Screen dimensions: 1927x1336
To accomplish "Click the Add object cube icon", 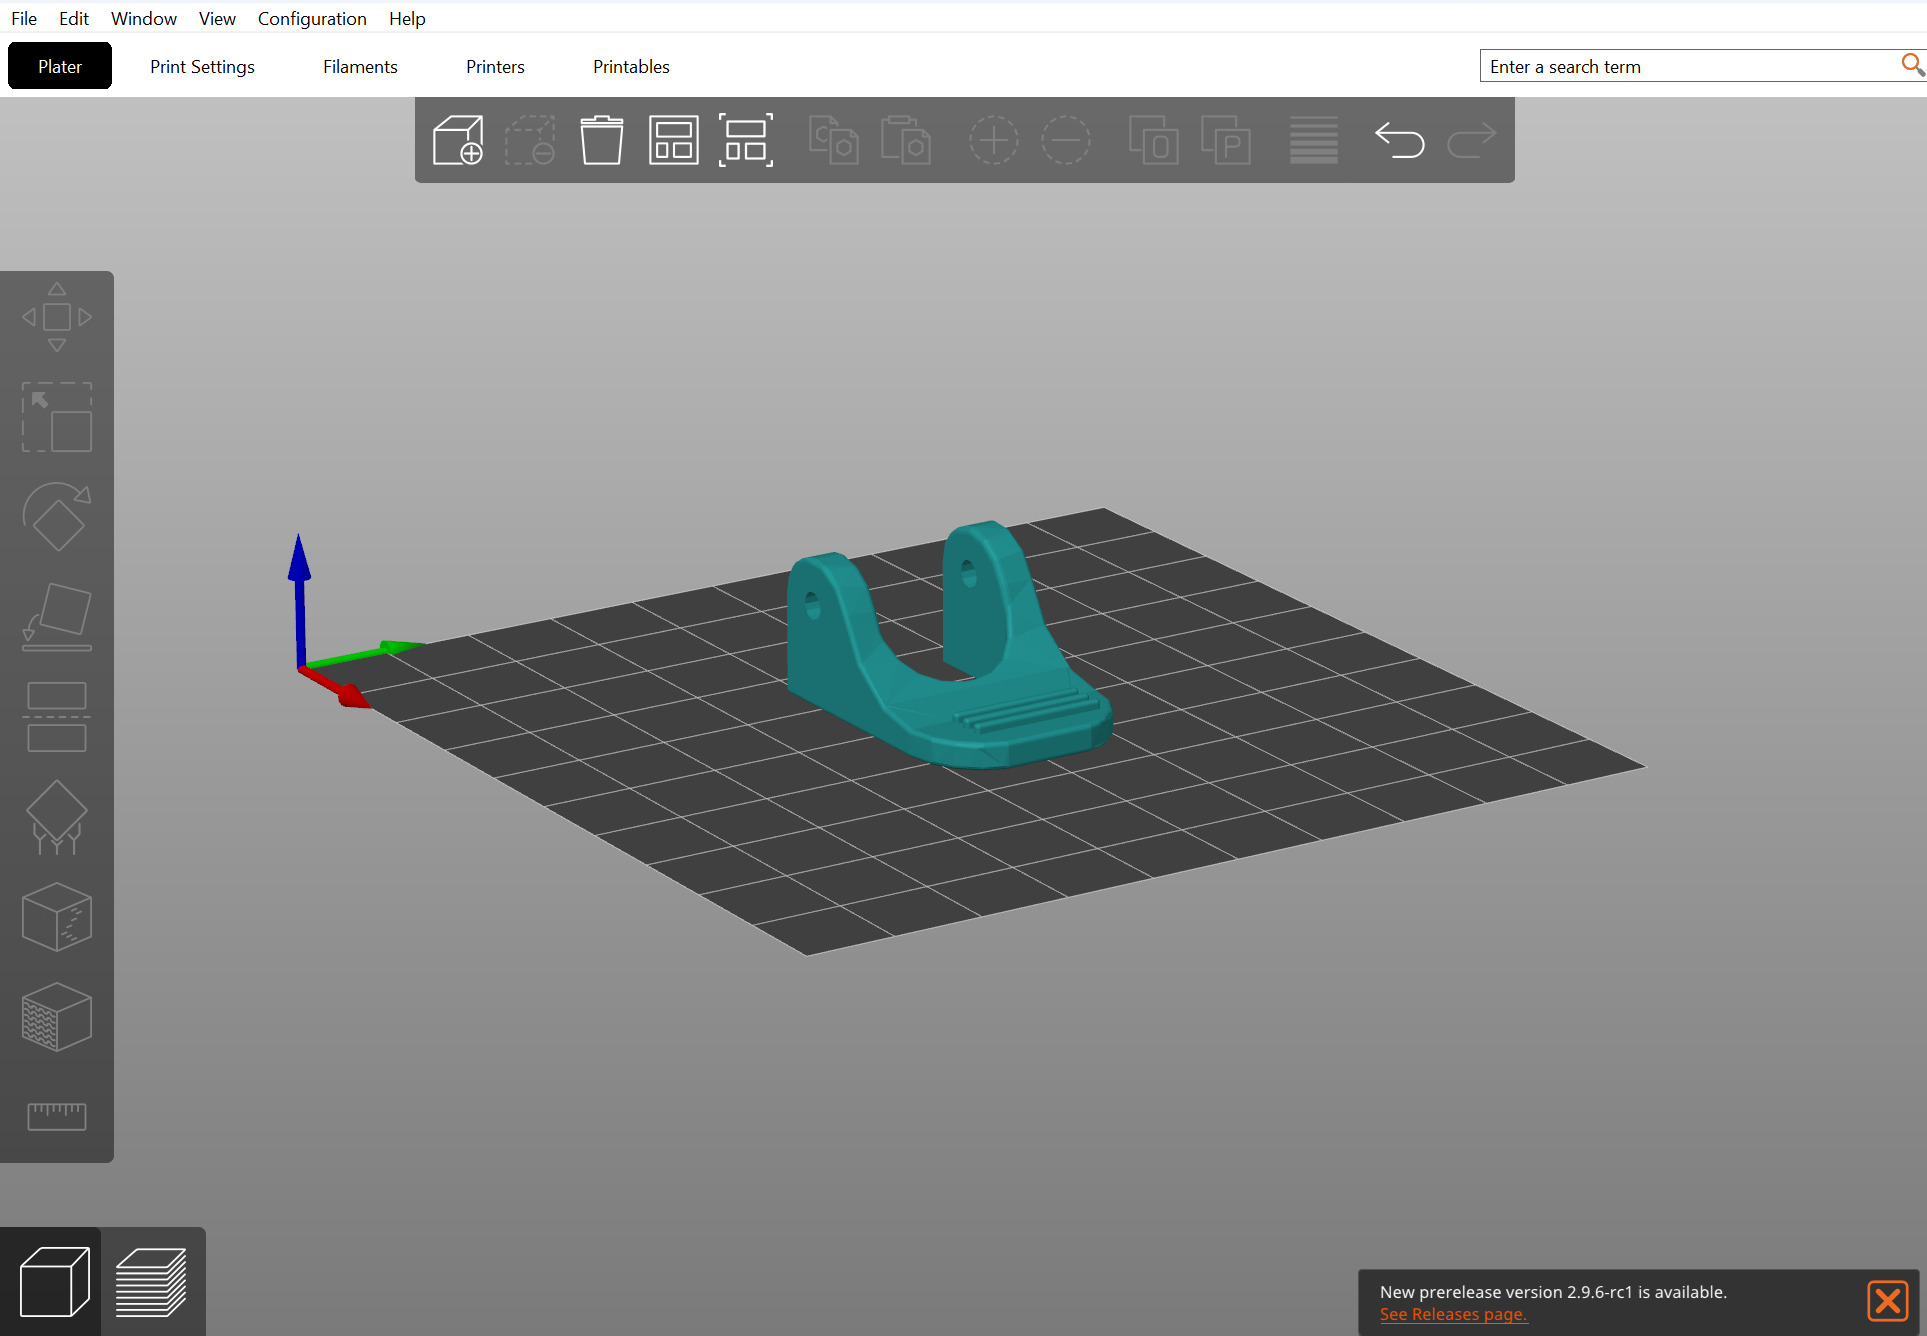I will pos(458,140).
